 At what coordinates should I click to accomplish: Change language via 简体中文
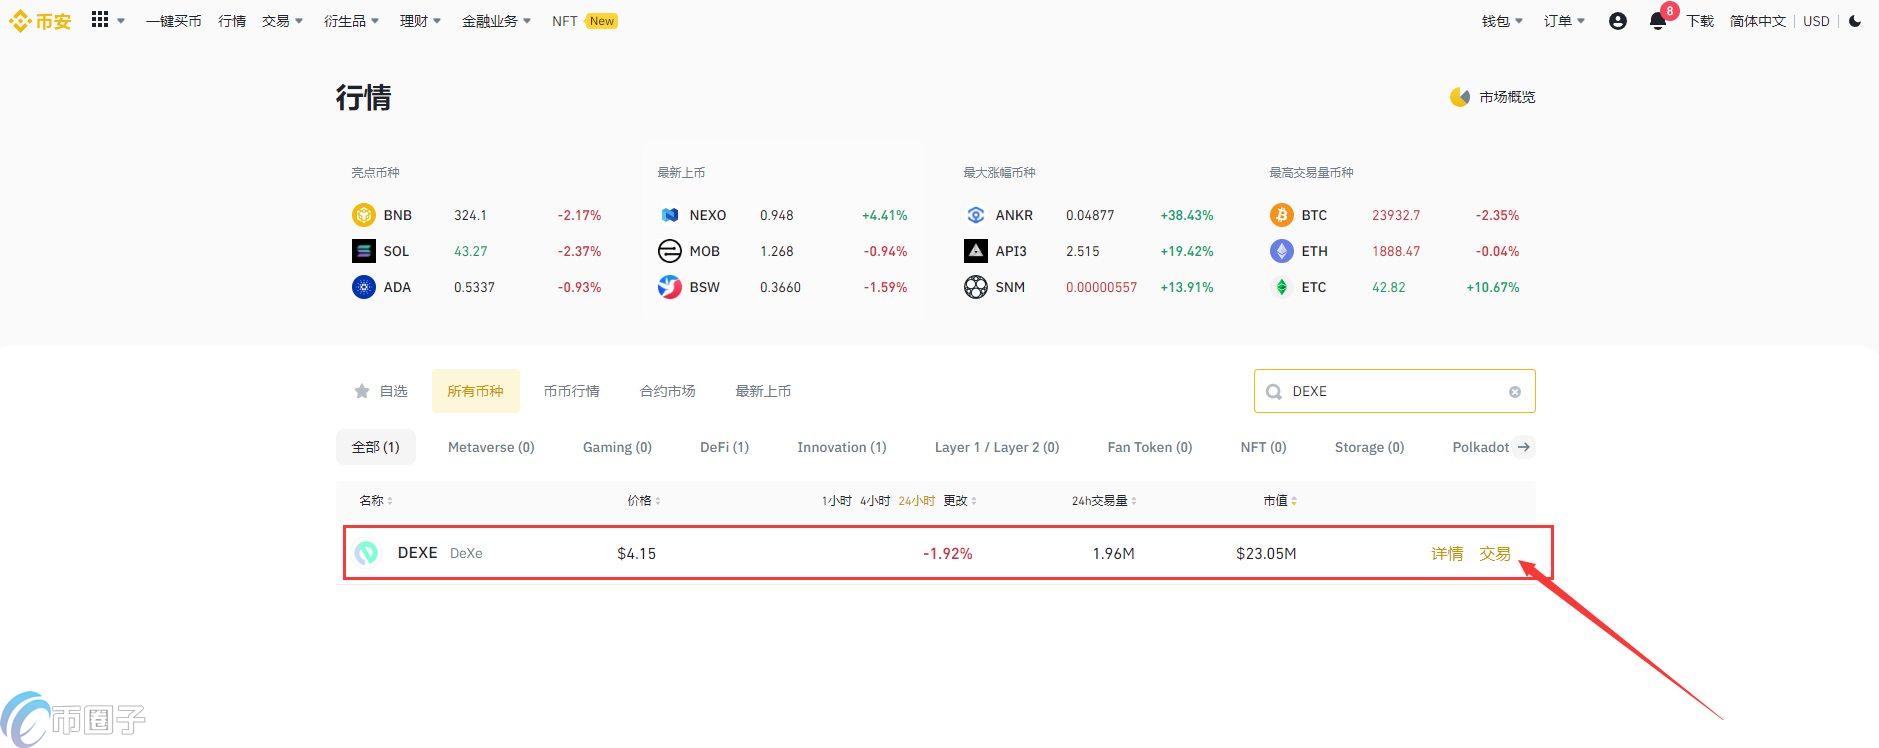point(1757,21)
